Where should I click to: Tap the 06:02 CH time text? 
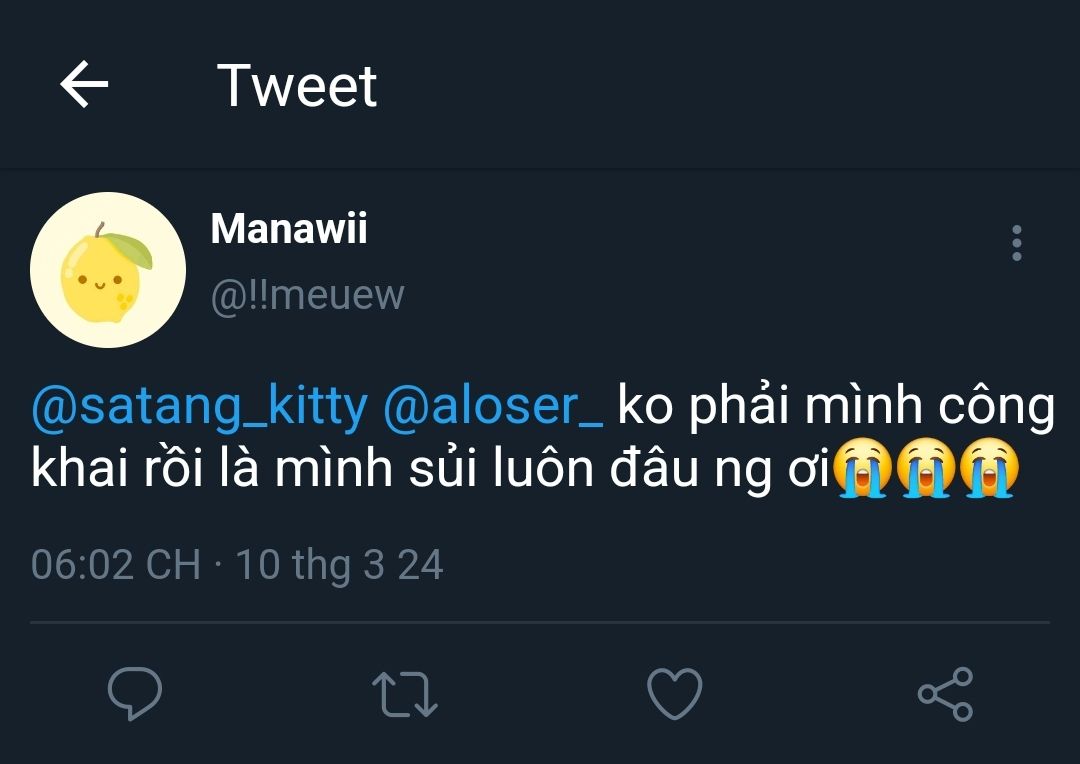115,565
